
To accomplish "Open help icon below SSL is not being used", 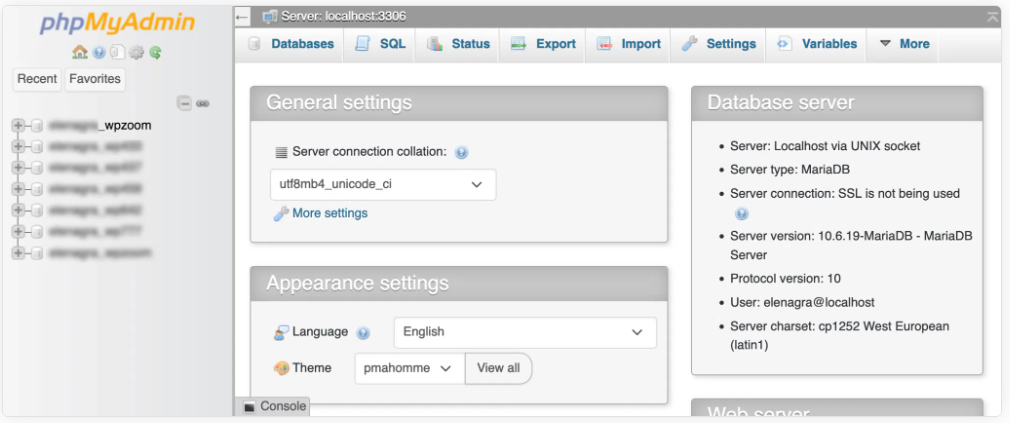I will 741,214.
